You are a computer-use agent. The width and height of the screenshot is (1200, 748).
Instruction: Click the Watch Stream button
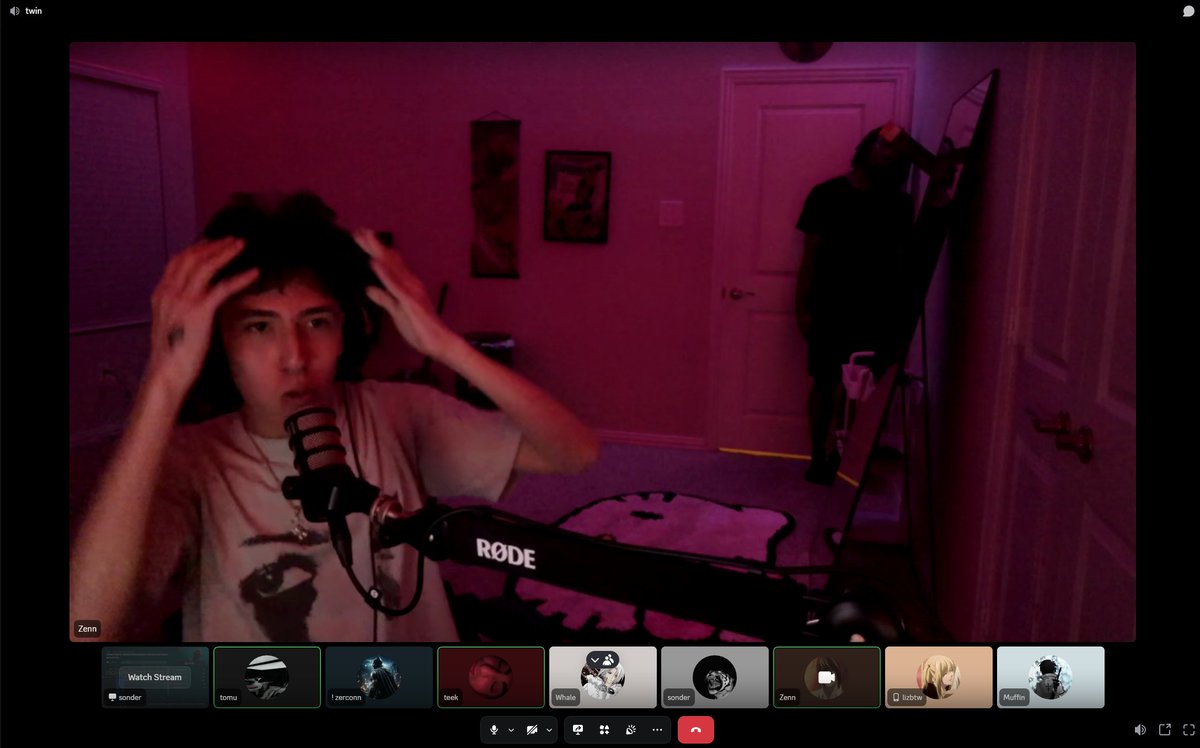coord(155,677)
